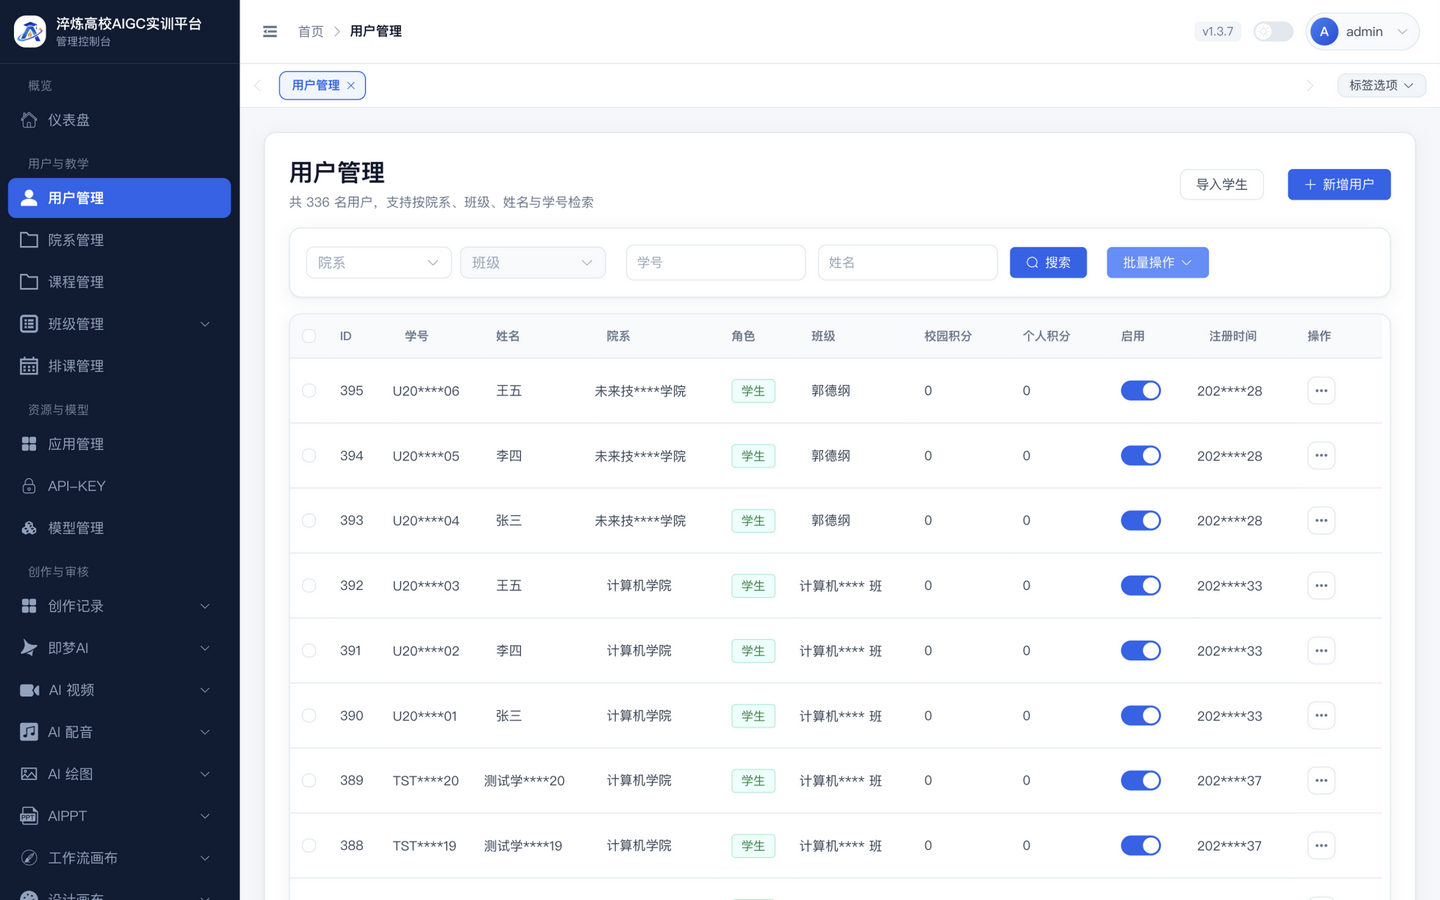This screenshot has height=900, width=1440.
Task: Click the platform logo icon
Action: tap(30, 32)
